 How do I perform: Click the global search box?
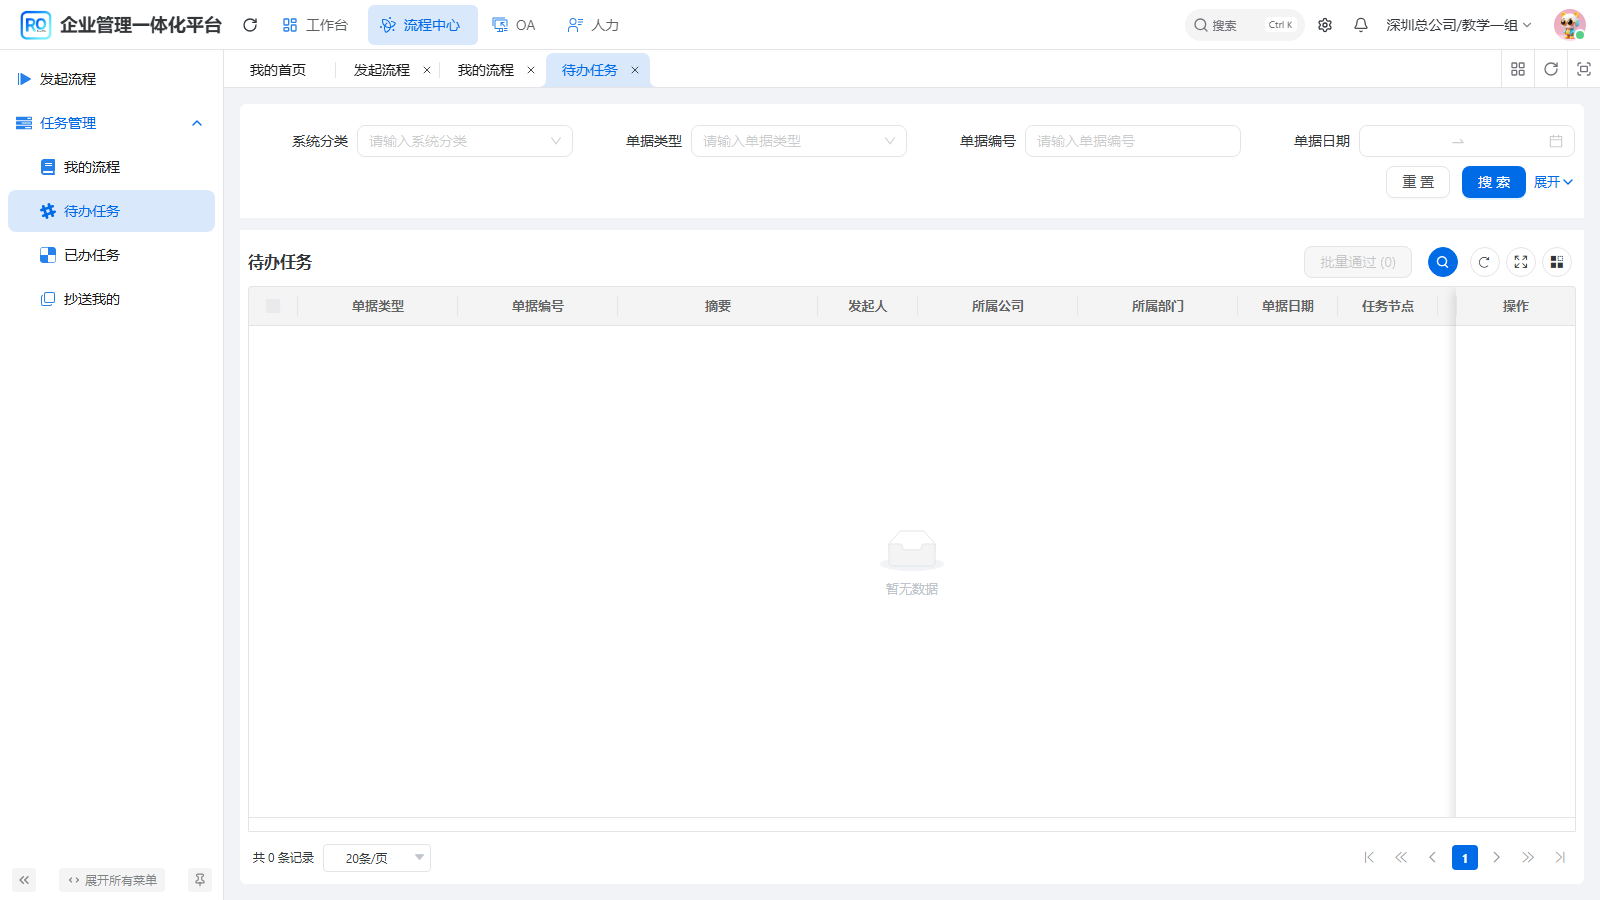pyautogui.click(x=1245, y=25)
